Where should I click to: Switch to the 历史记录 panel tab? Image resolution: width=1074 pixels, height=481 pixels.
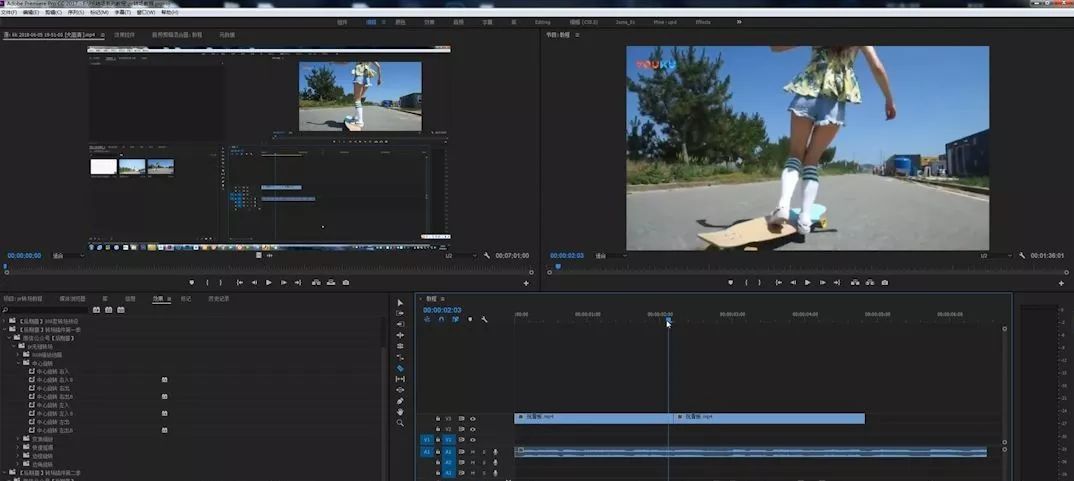pyautogui.click(x=218, y=299)
